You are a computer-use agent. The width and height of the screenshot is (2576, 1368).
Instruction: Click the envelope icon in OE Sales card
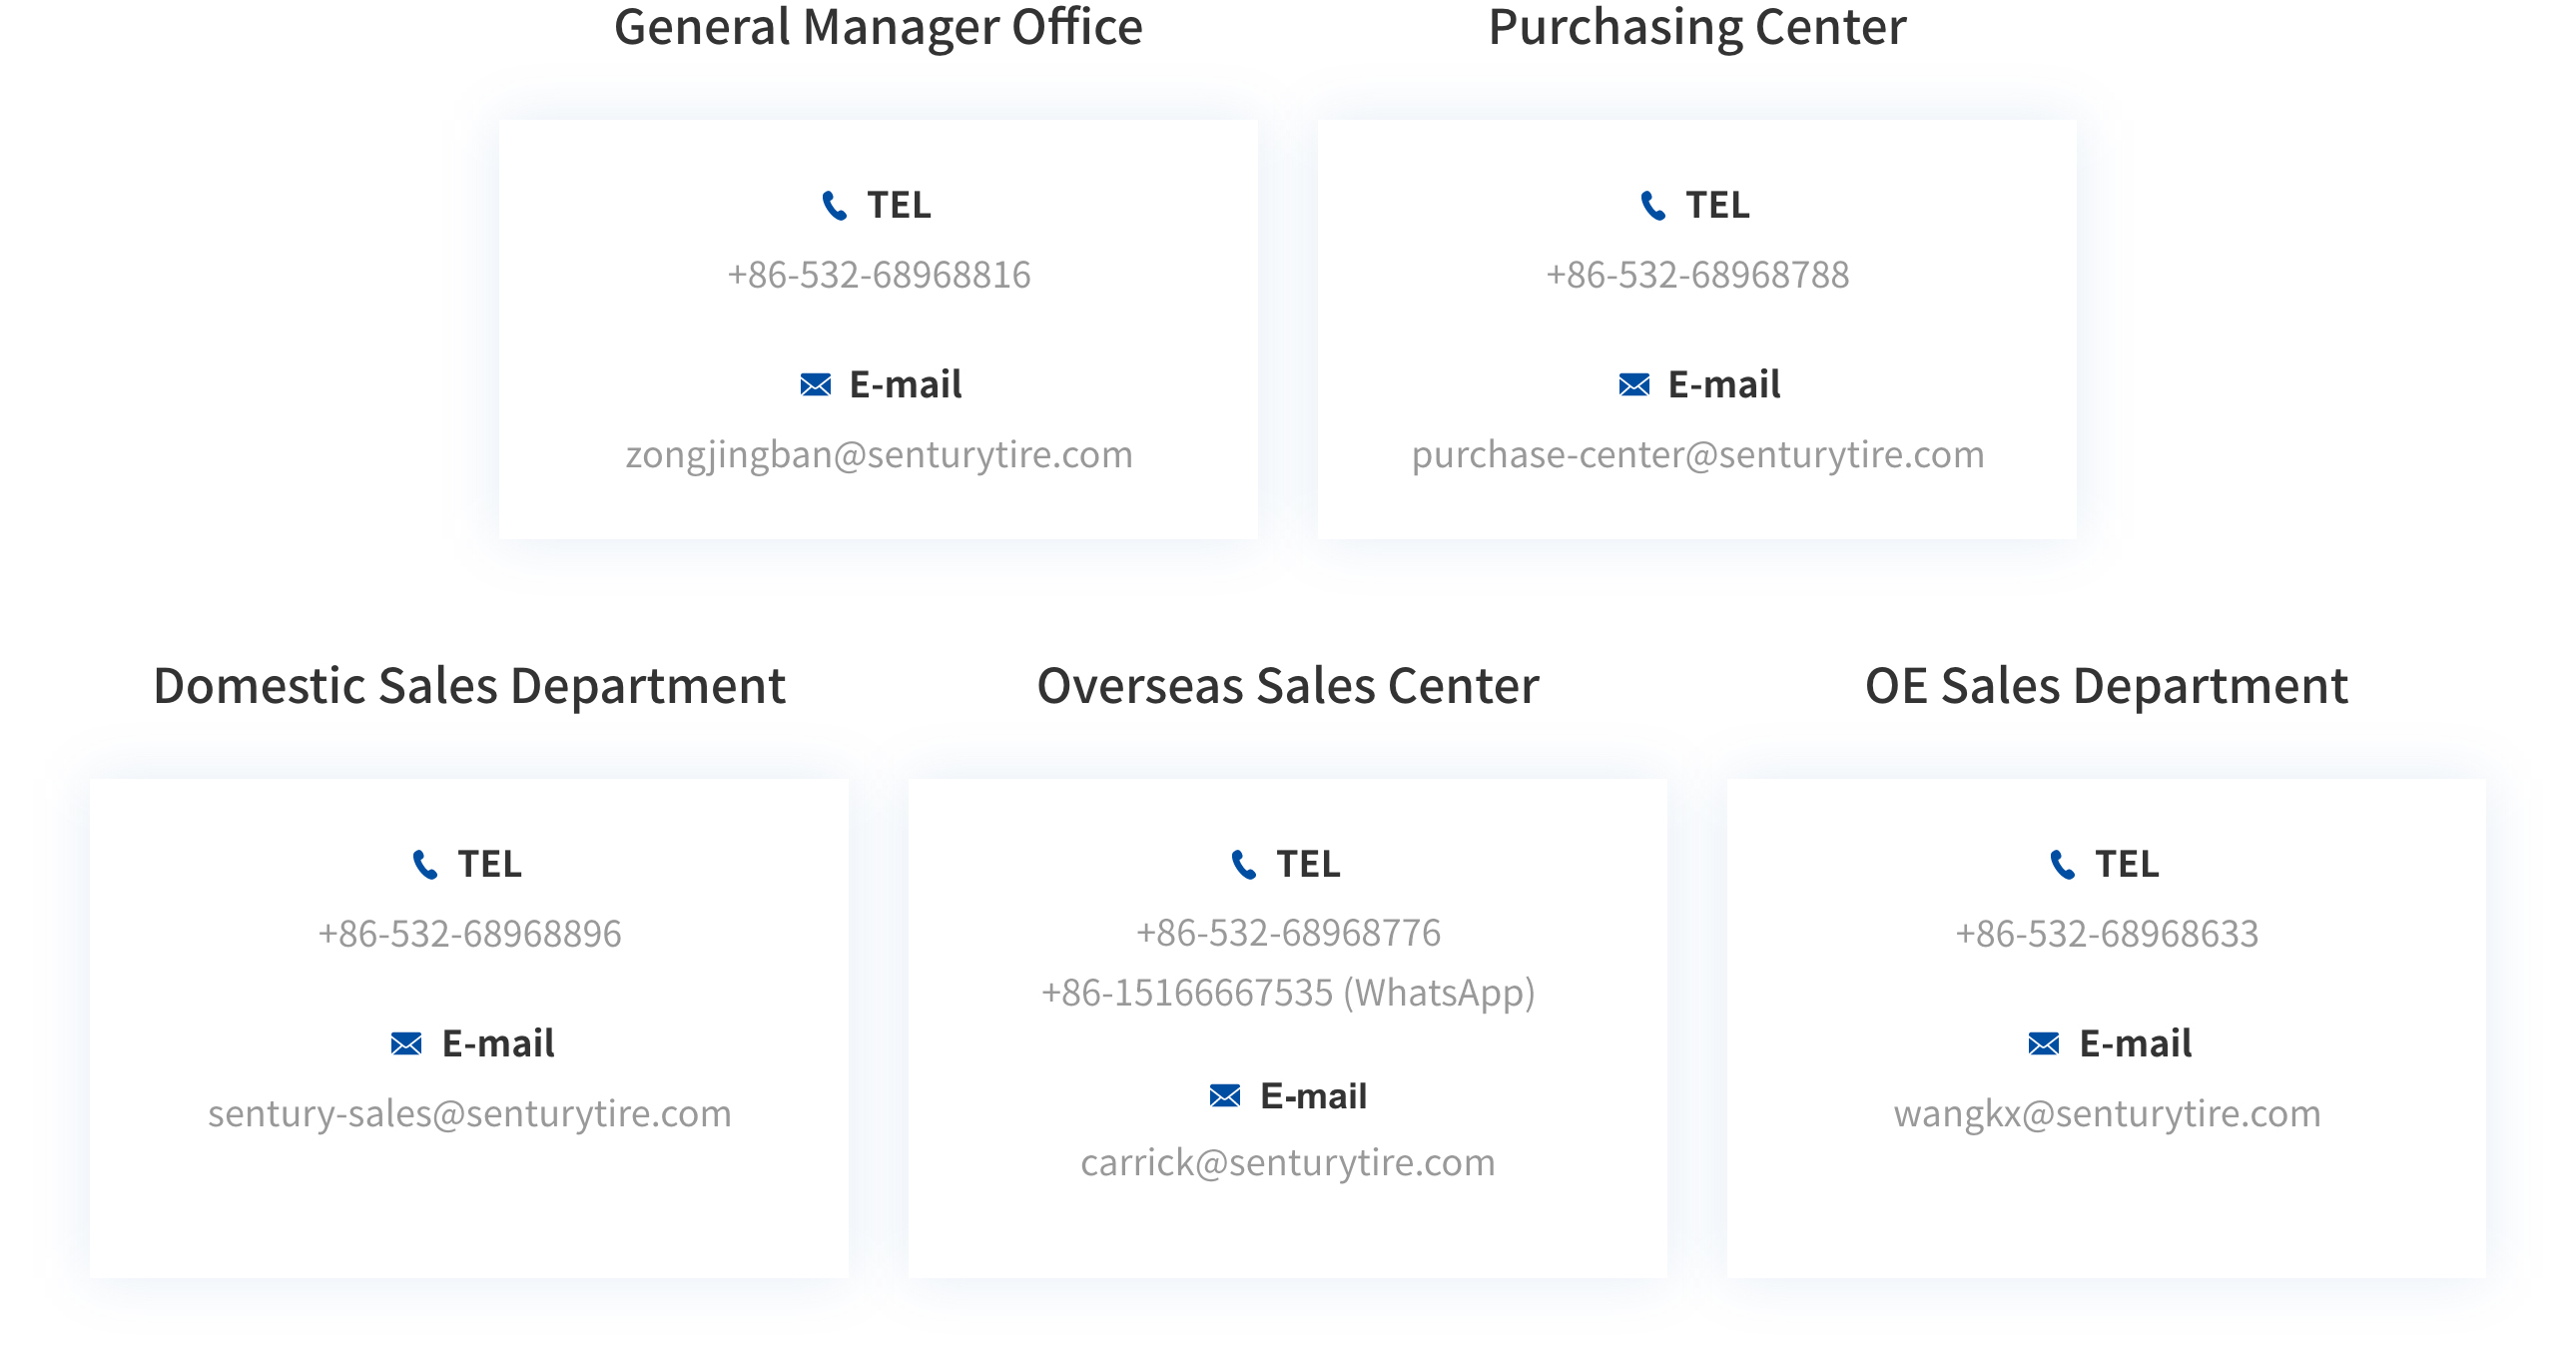click(x=2044, y=1044)
